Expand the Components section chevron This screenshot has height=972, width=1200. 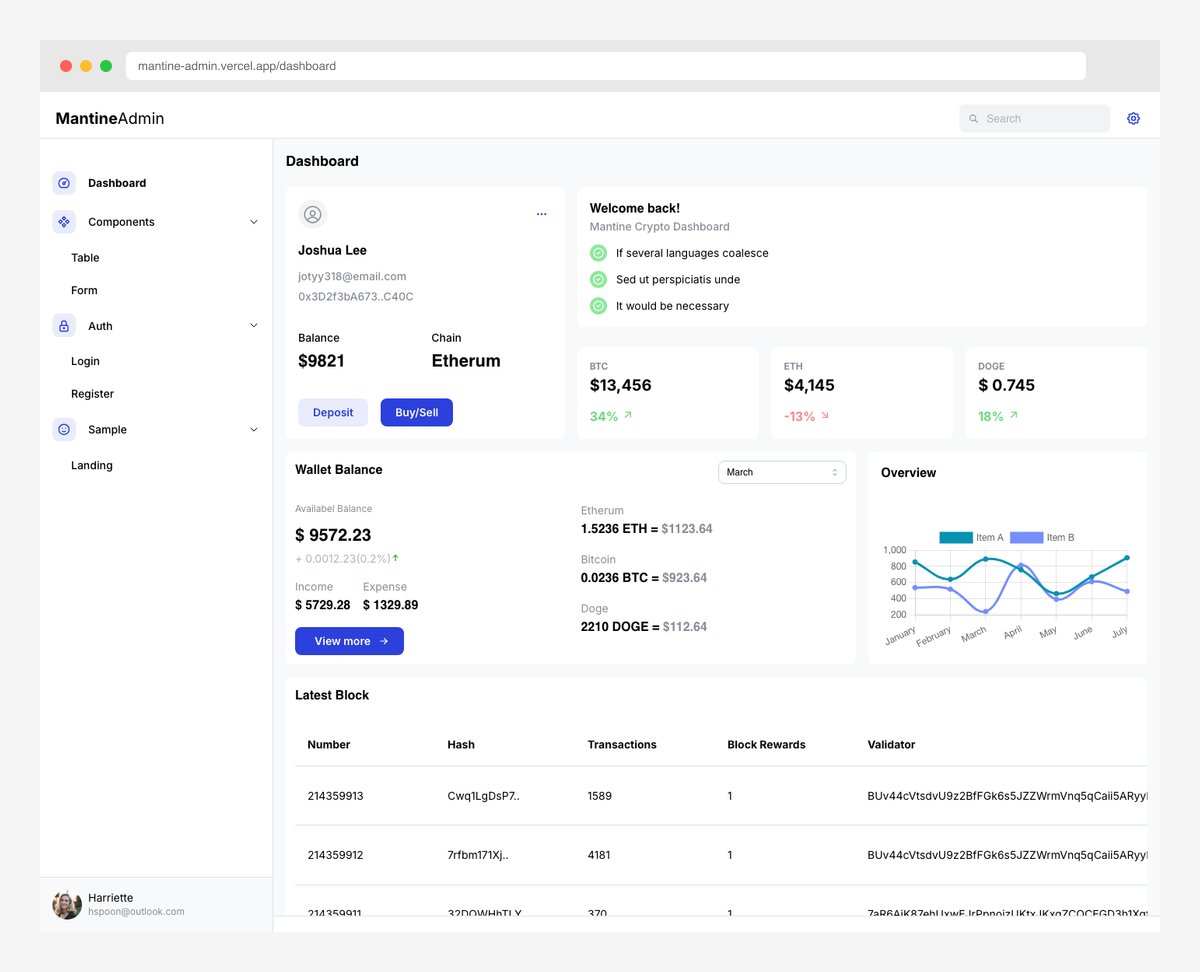coord(253,221)
